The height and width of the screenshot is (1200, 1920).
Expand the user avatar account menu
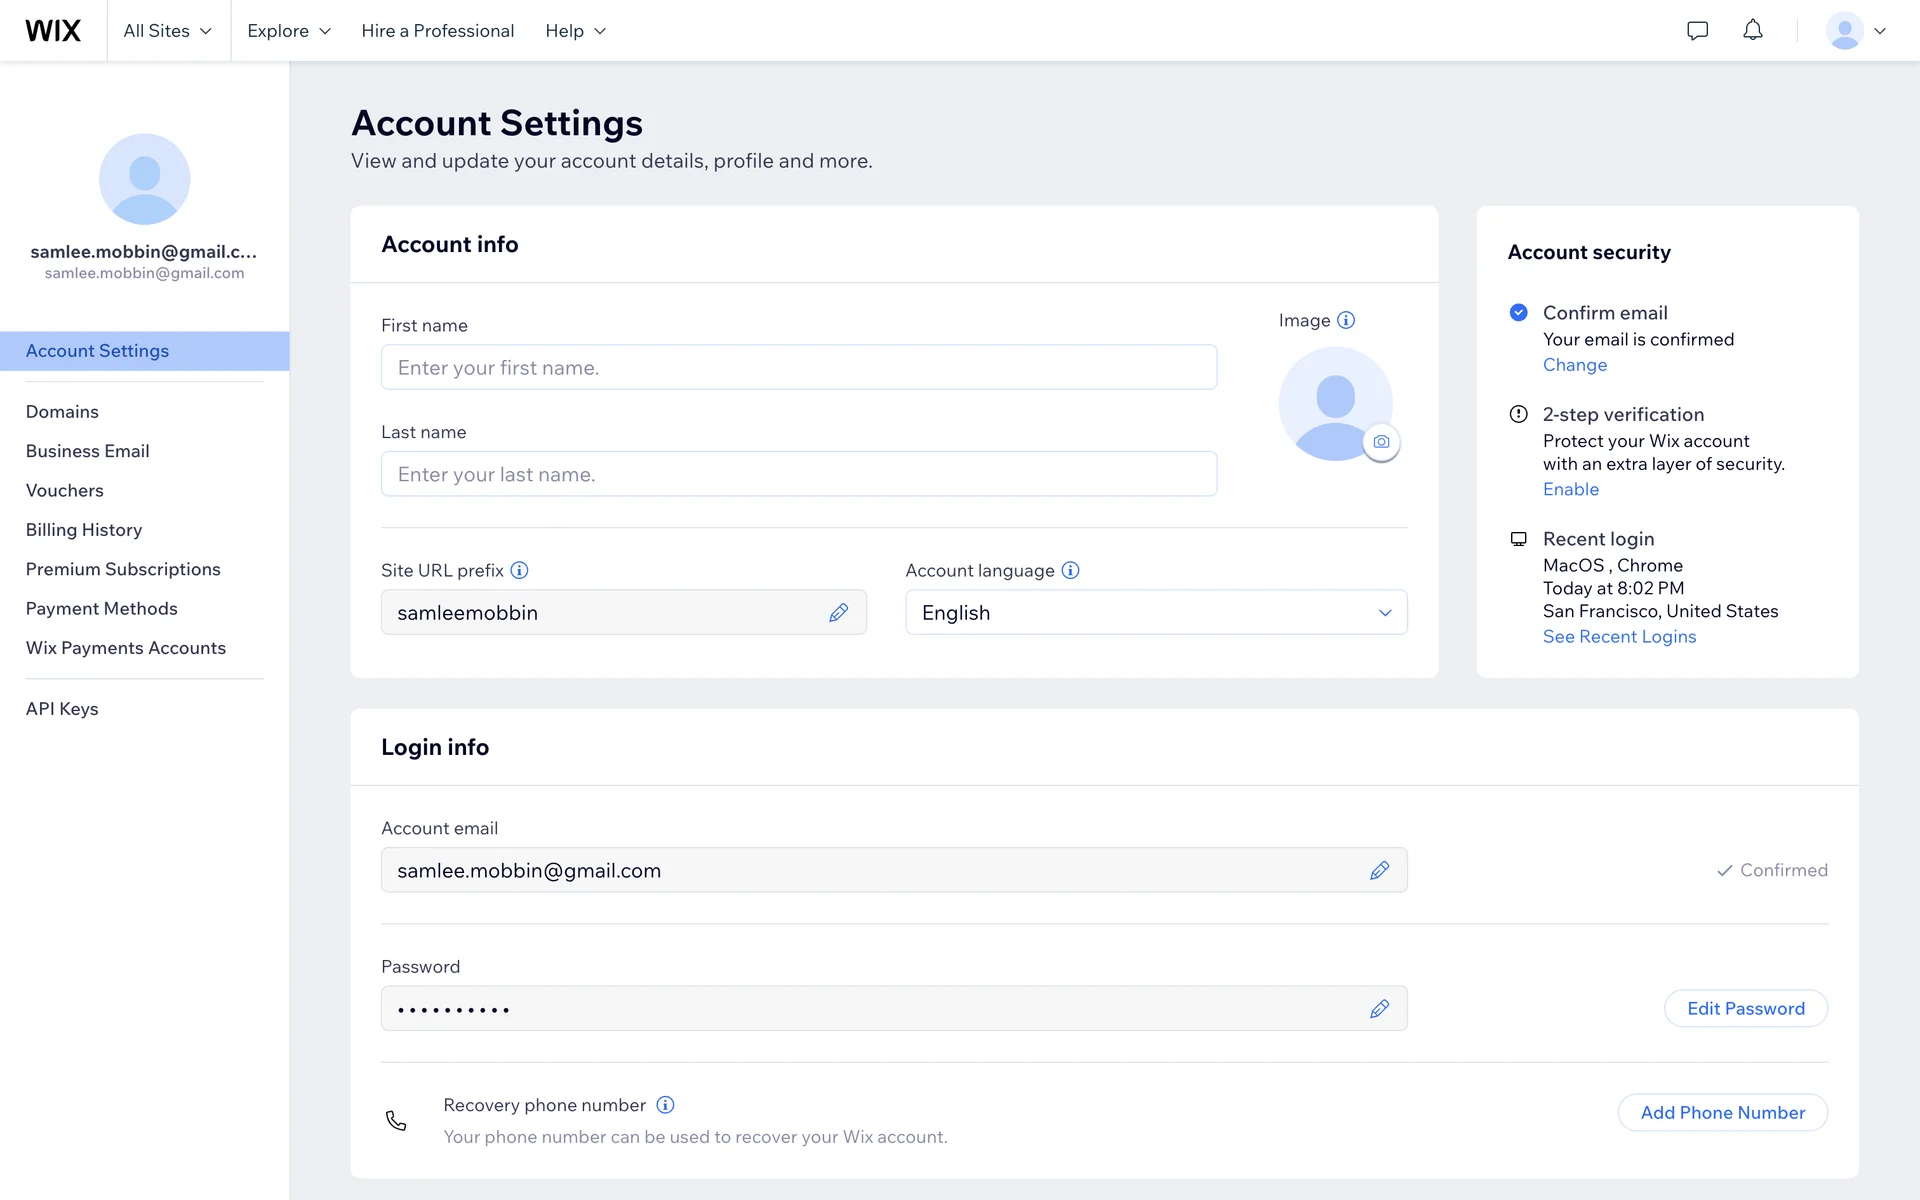pos(1856,31)
